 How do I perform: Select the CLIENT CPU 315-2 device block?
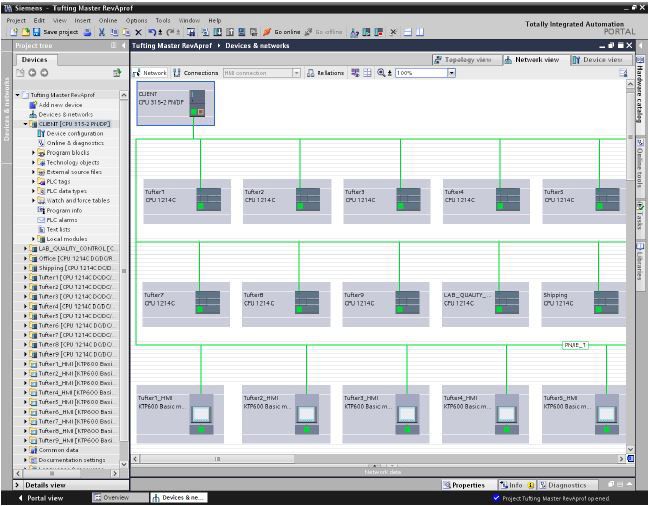pos(175,103)
